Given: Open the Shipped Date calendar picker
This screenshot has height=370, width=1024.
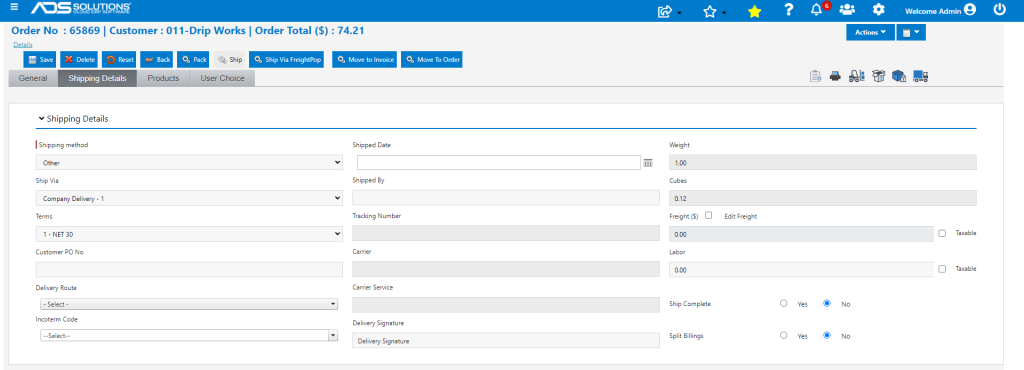Looking at the screenshot, I should (x=647, y=162).
